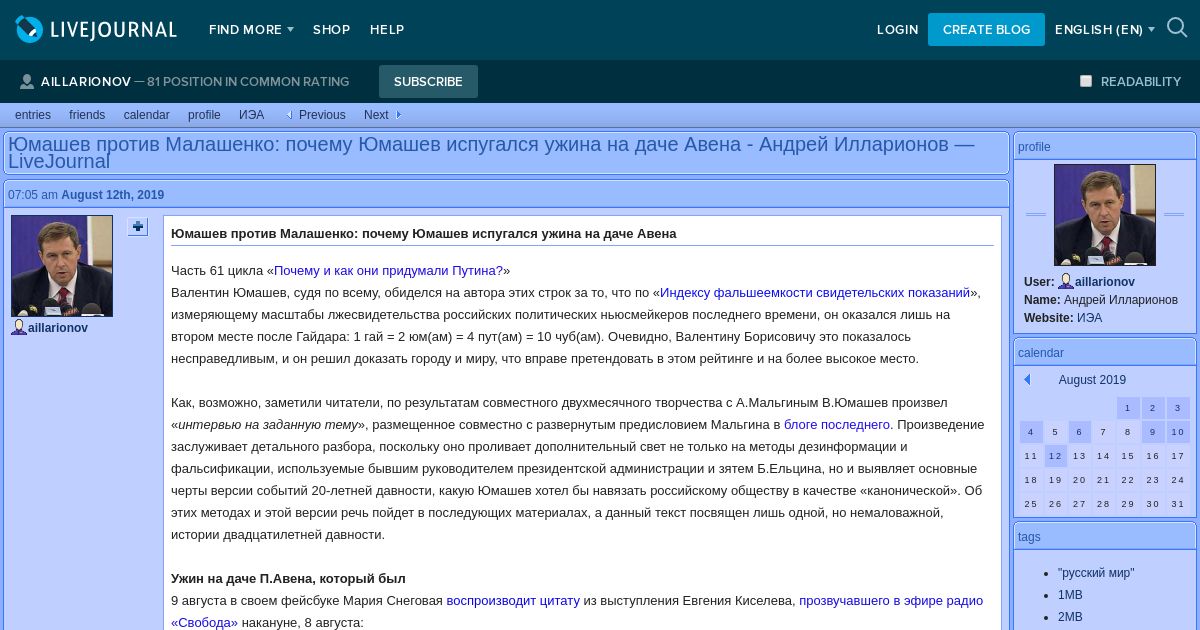Open the ИЭА navigation link

coord(251,115)
